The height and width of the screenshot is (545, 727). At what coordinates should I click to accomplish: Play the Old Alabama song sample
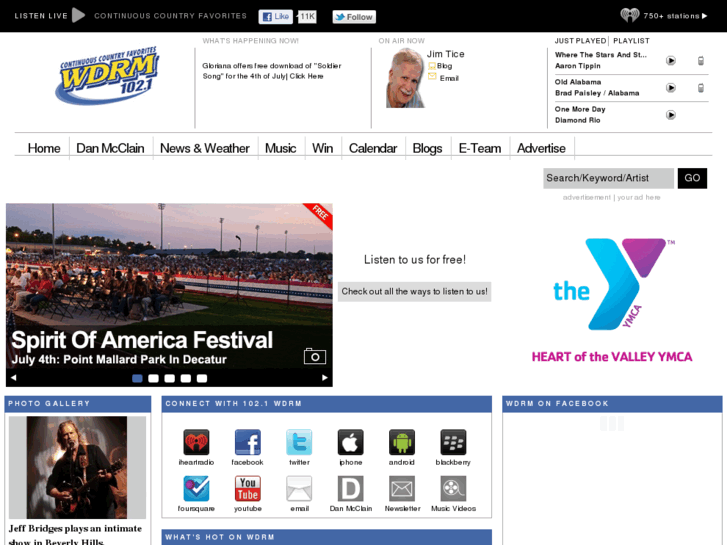pyautogui.click(x=670, y=88)
